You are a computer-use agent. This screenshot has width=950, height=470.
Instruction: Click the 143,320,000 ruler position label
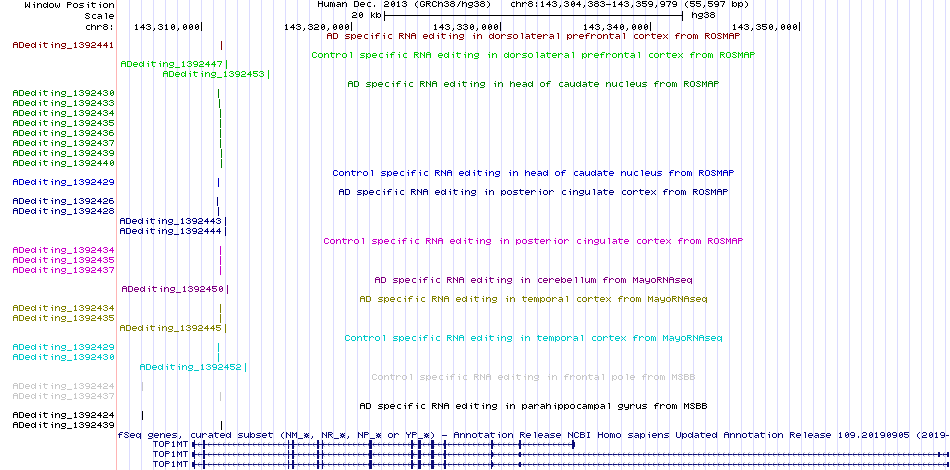316,27
